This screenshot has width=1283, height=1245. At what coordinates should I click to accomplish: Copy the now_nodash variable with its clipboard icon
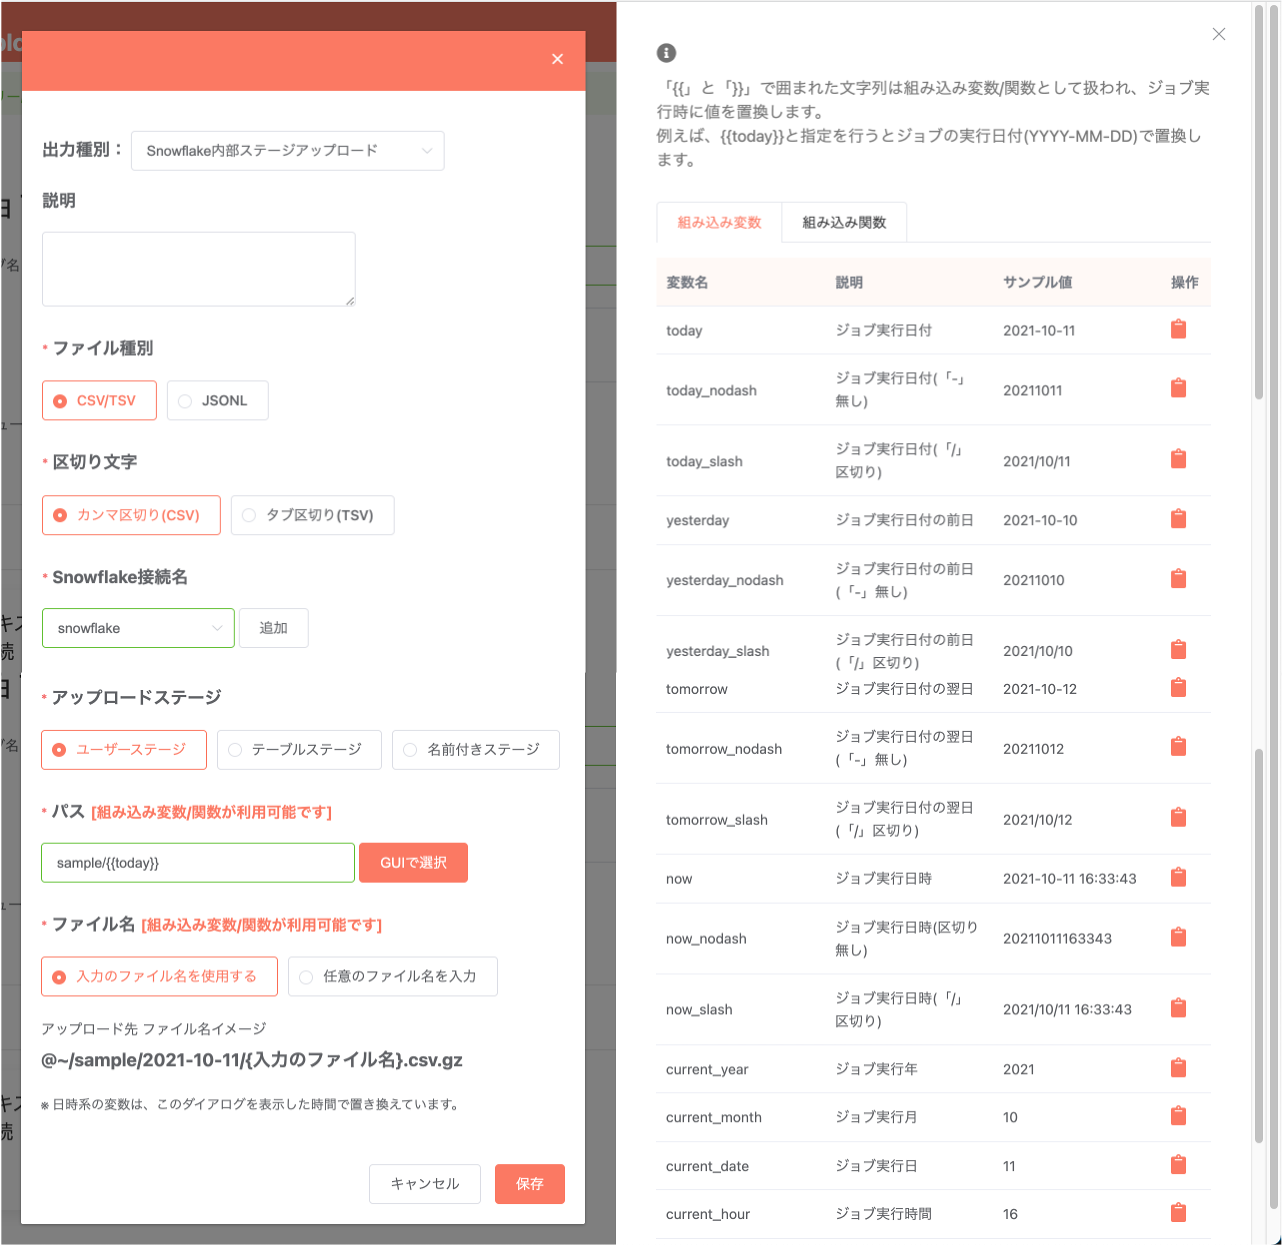click(x=1178, y=937)
